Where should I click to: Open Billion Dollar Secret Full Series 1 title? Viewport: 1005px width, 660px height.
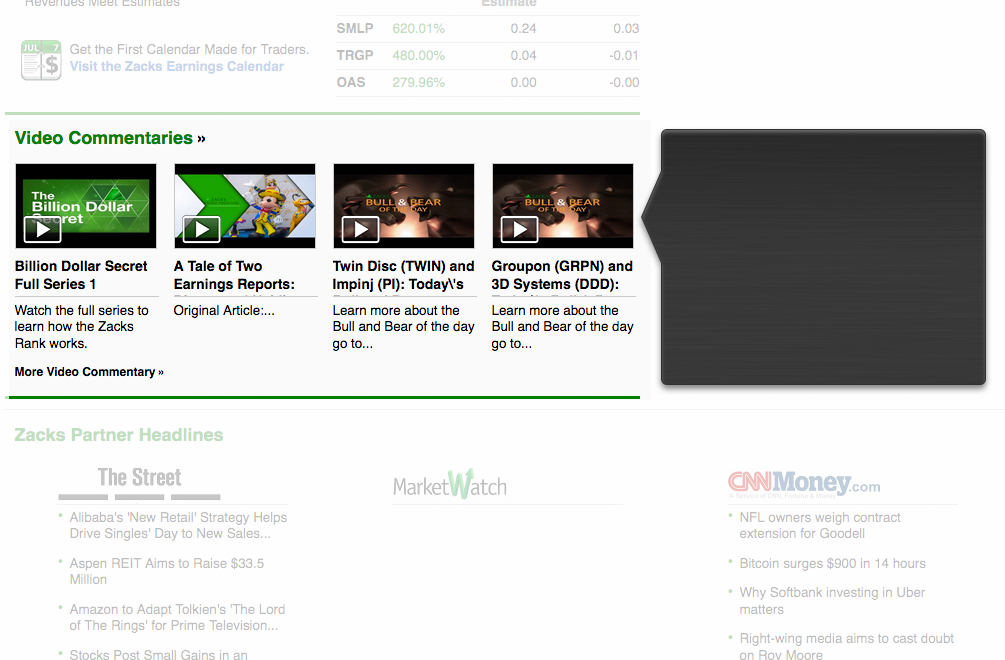click(81, 275)
